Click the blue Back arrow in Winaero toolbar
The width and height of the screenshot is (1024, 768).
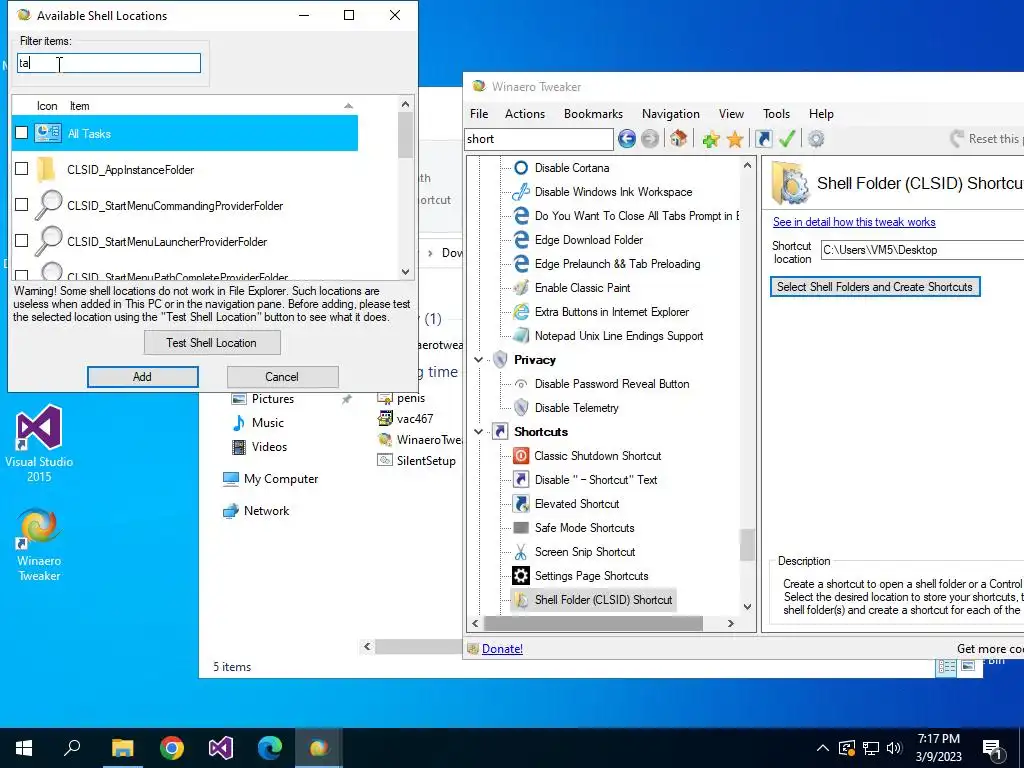[x=626, y=138]
